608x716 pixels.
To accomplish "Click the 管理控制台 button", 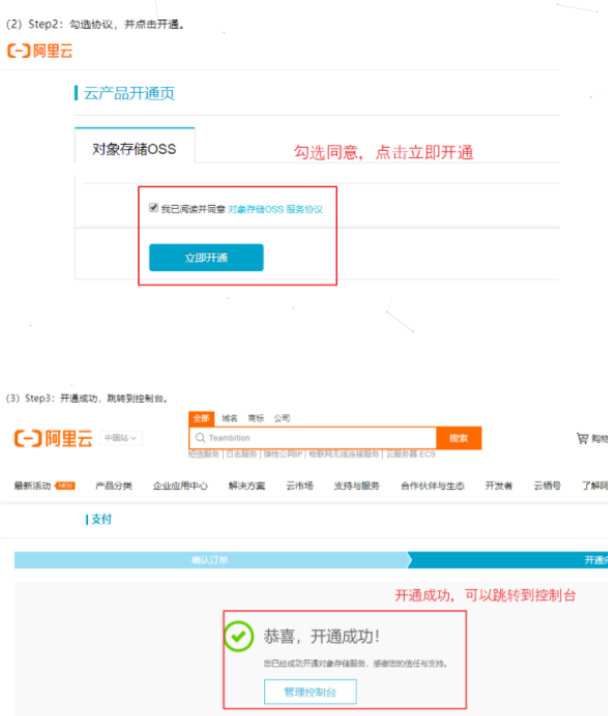I will [310, 692].
